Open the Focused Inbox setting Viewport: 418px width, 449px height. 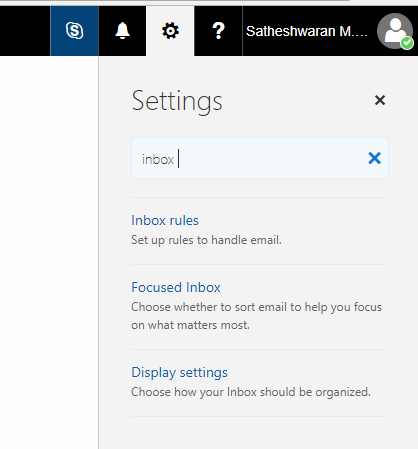pyautogui.click(x=176, y=287)
